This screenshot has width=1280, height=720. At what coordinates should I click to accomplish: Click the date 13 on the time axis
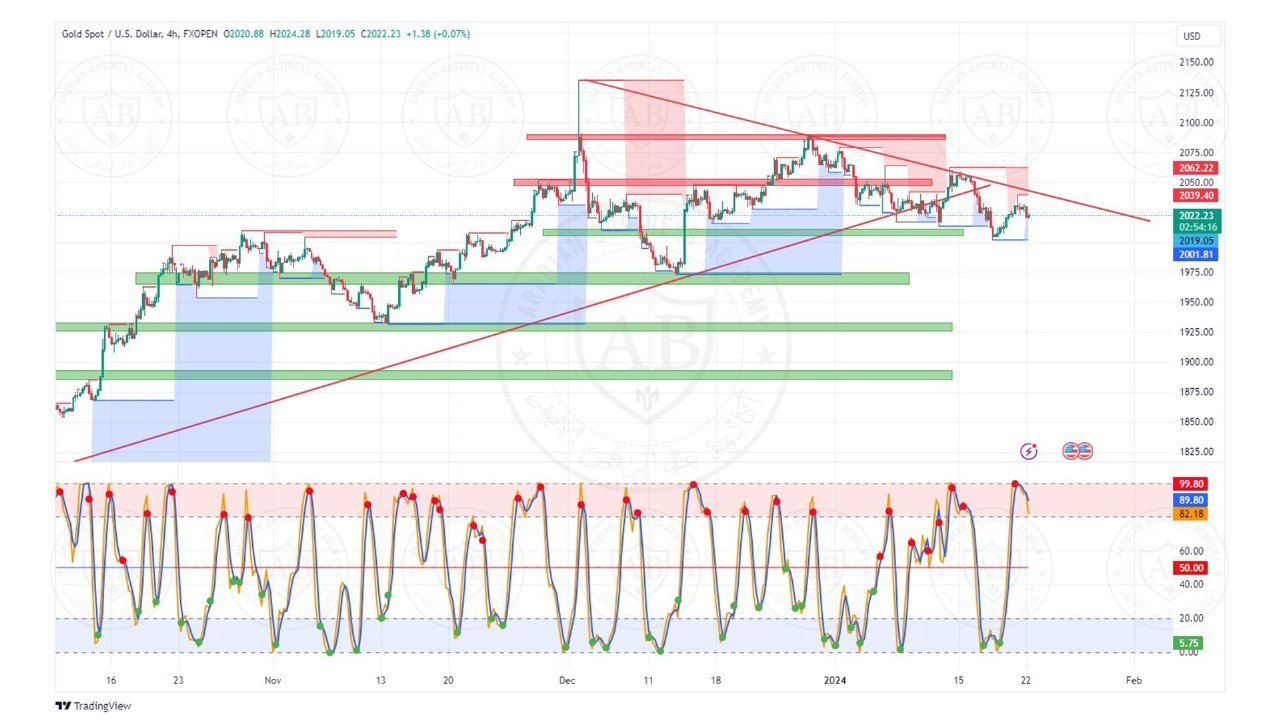point(380,680)
